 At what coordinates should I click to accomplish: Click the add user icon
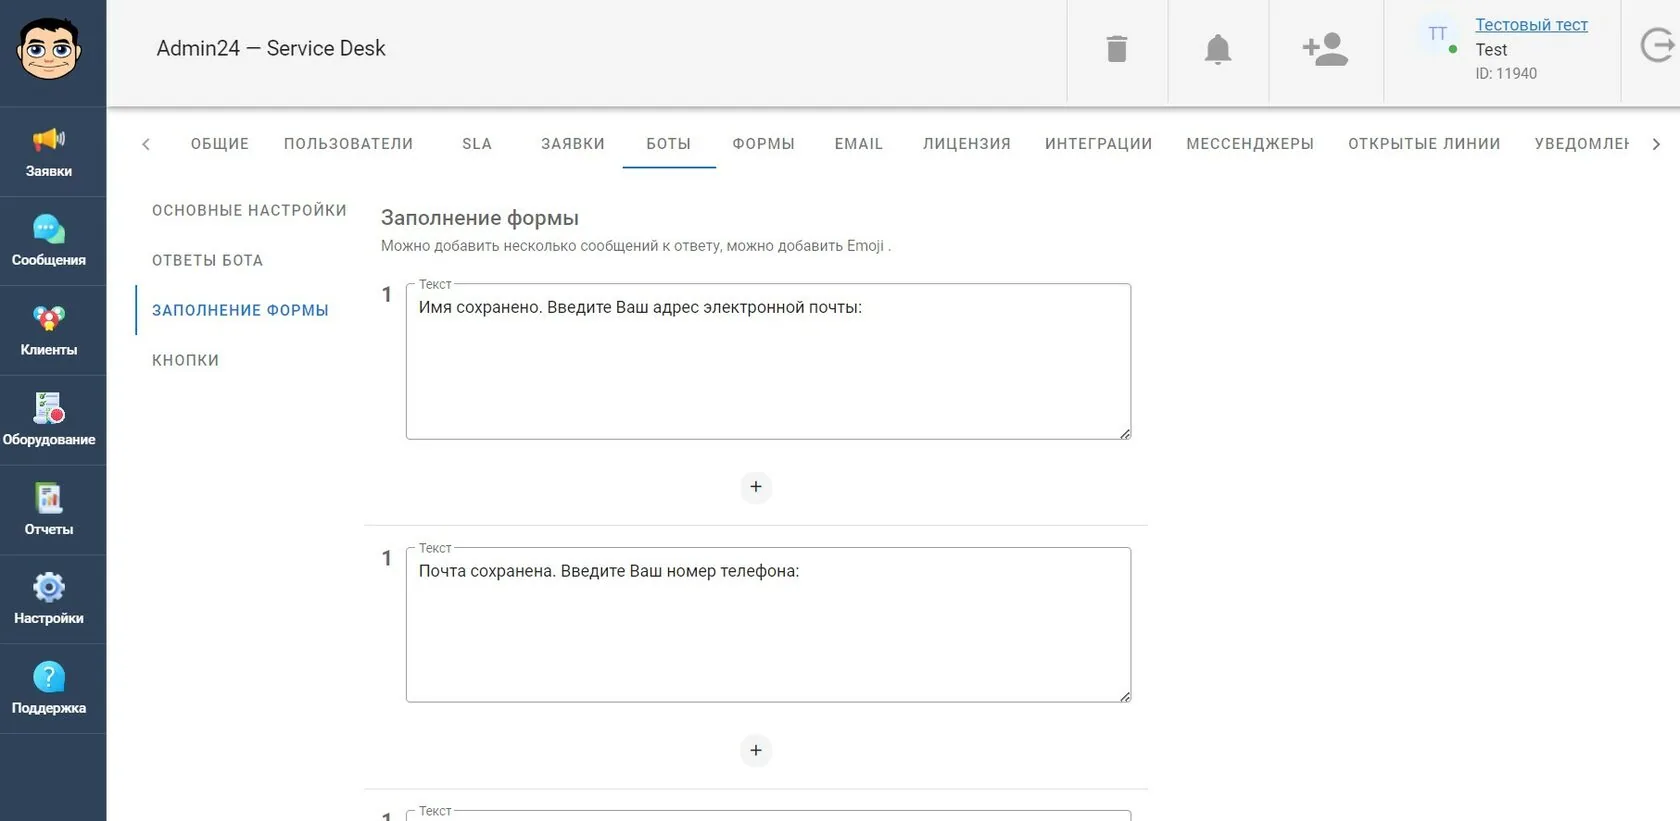pyautogui.click(x=1325, y=49)
